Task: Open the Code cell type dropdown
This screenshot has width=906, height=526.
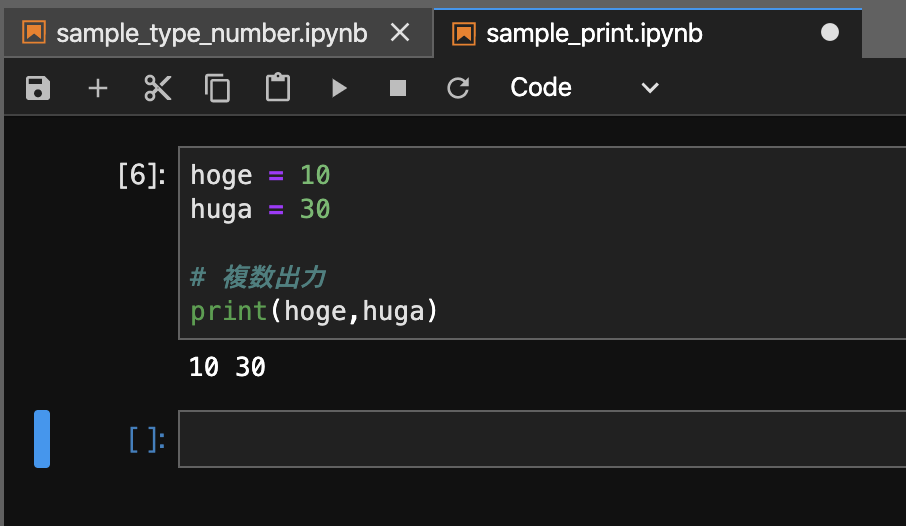Action: pyautogui.click(x=584, y=87)
